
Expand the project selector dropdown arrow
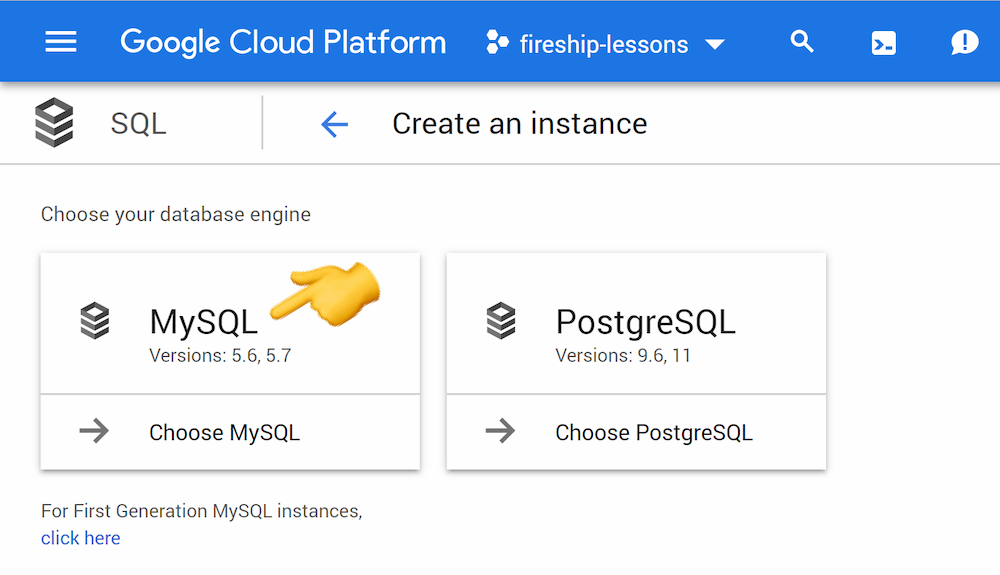tap(714, 44)
